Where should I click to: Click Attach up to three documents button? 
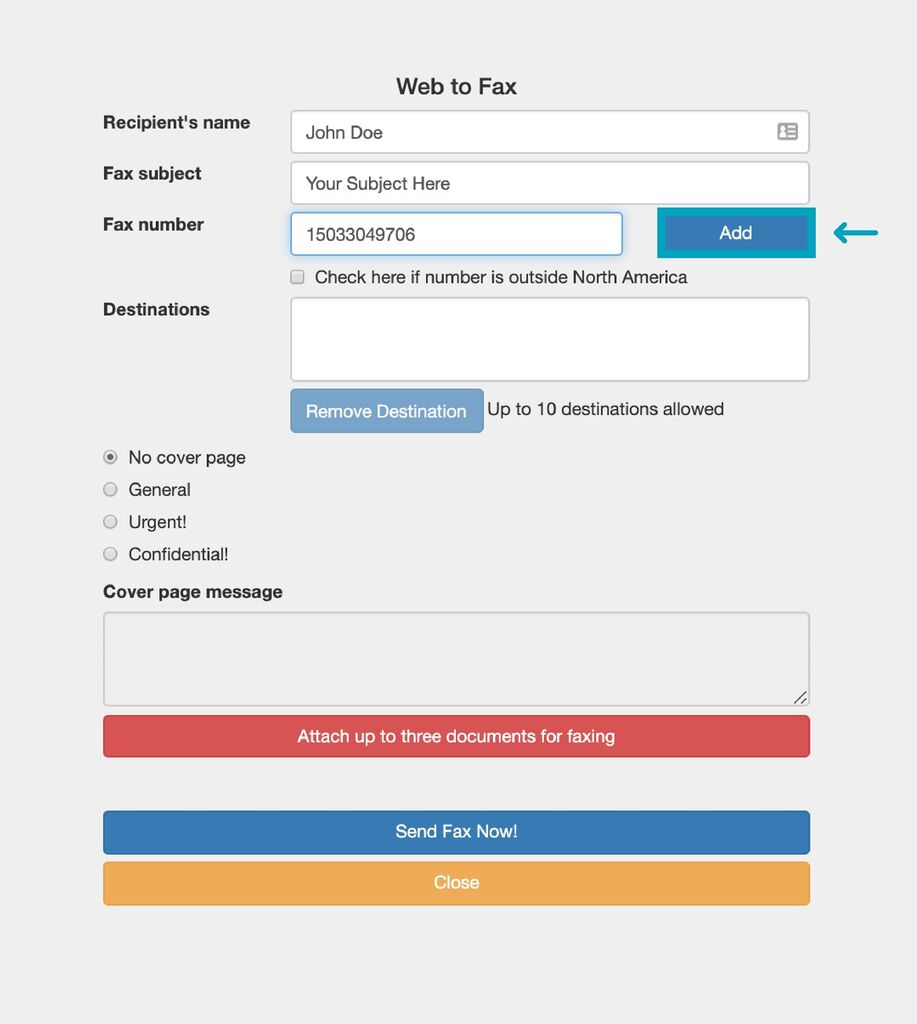coord(456,736)
